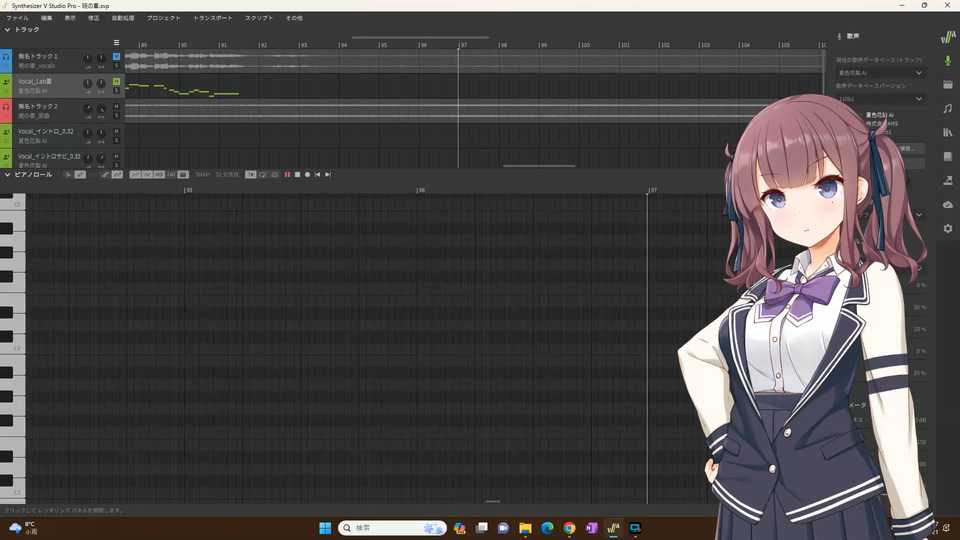This screenshot has width=960, height=540.
Task: Open the music note panel in sidebar
Action: 948,108
